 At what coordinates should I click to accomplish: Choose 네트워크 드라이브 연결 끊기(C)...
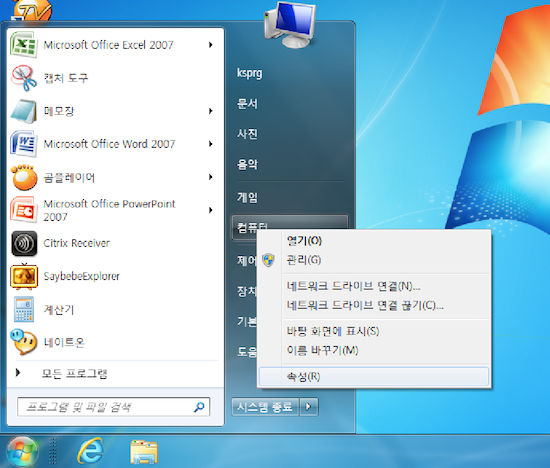(374, 305)
